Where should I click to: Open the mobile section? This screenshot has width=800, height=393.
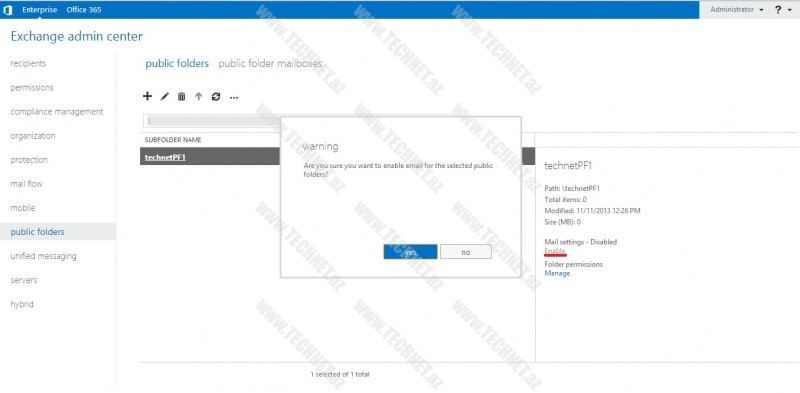(x=23, y=208)
